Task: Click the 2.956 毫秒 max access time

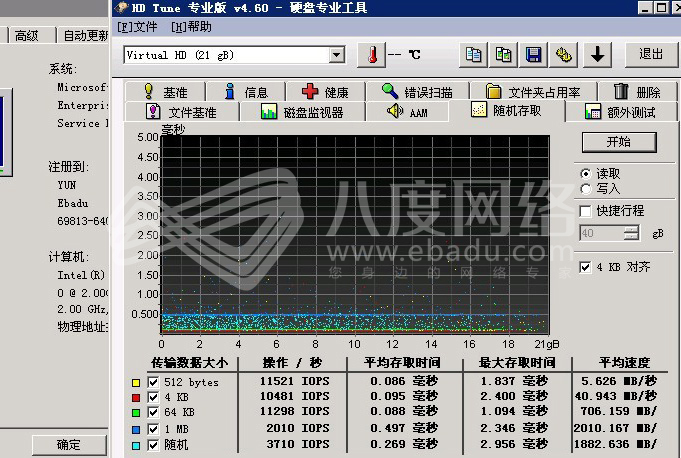Action: pyautogui.click(x=513, y=444)
